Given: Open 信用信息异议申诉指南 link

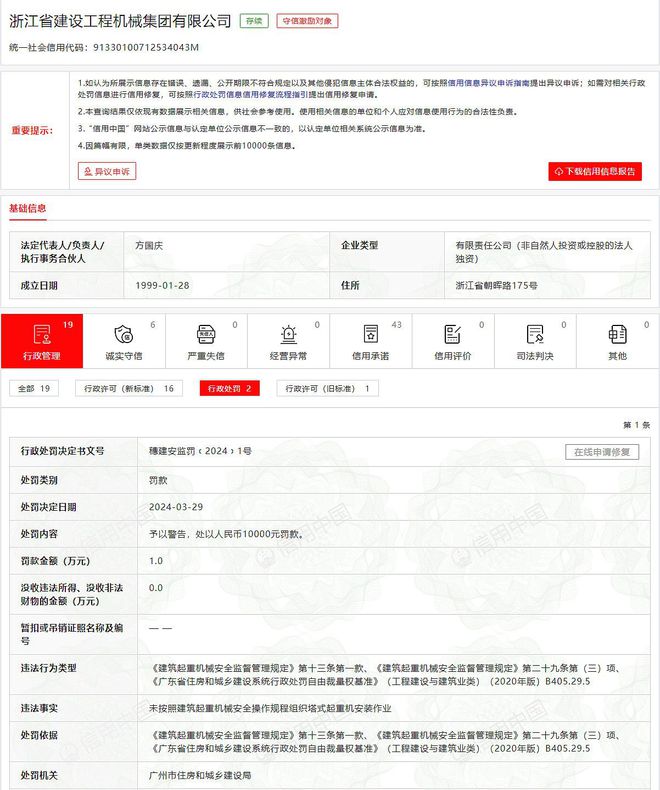Looking at the screenshot, I should click(x=488, y=83).
